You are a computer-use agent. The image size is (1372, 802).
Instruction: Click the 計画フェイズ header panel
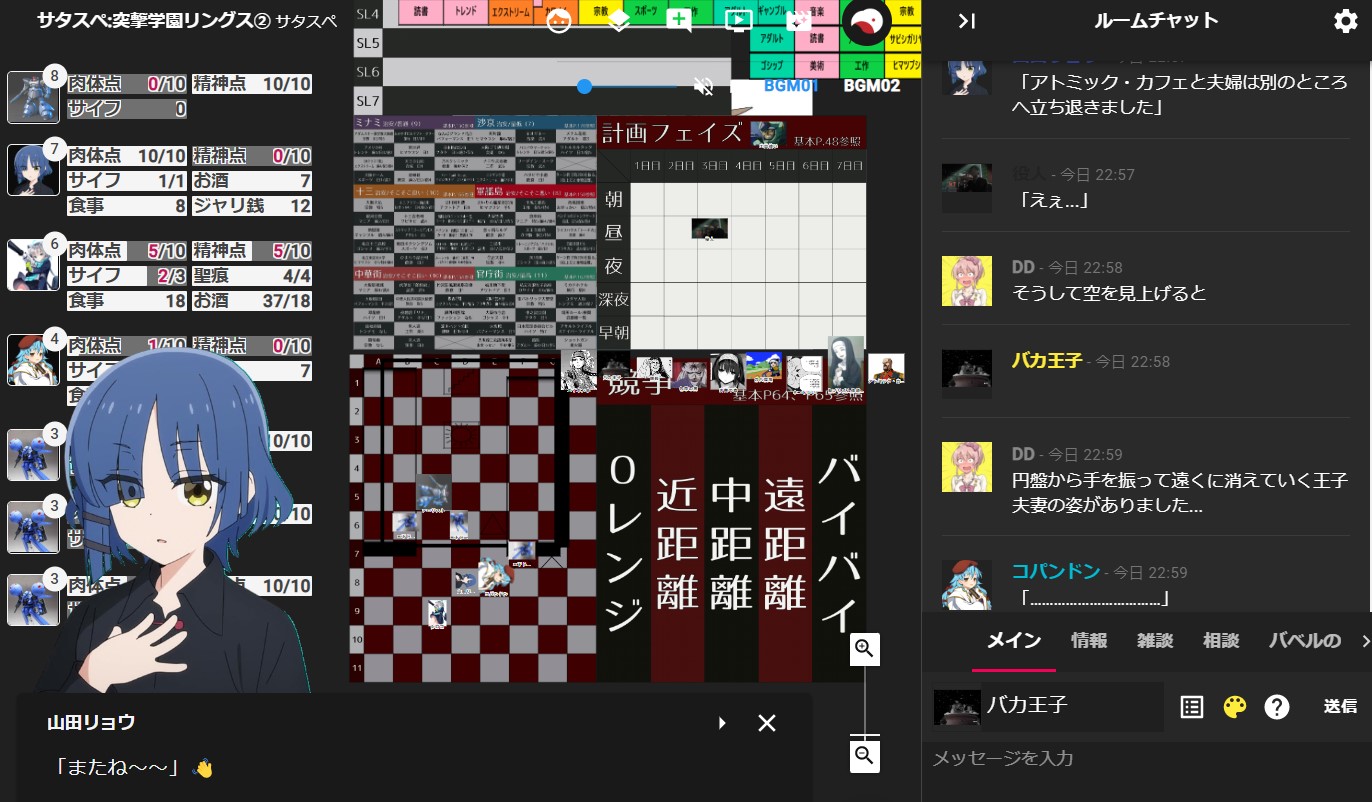click(x=732, y=134)
